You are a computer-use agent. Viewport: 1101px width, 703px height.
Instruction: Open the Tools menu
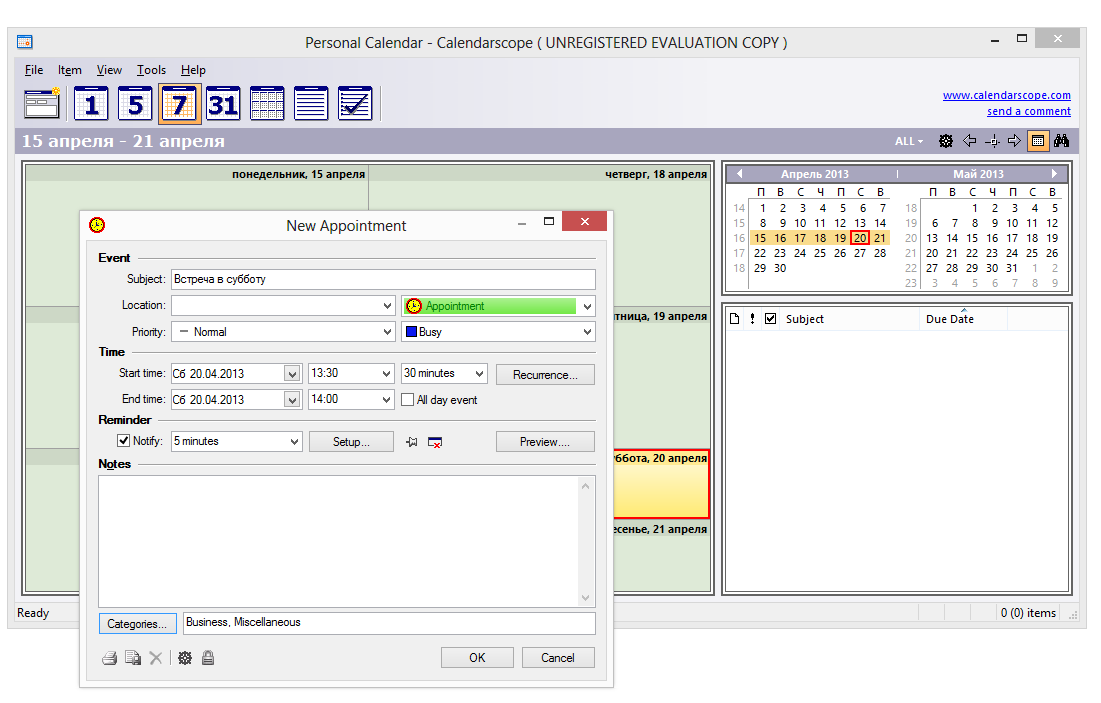tap(151, 70)
